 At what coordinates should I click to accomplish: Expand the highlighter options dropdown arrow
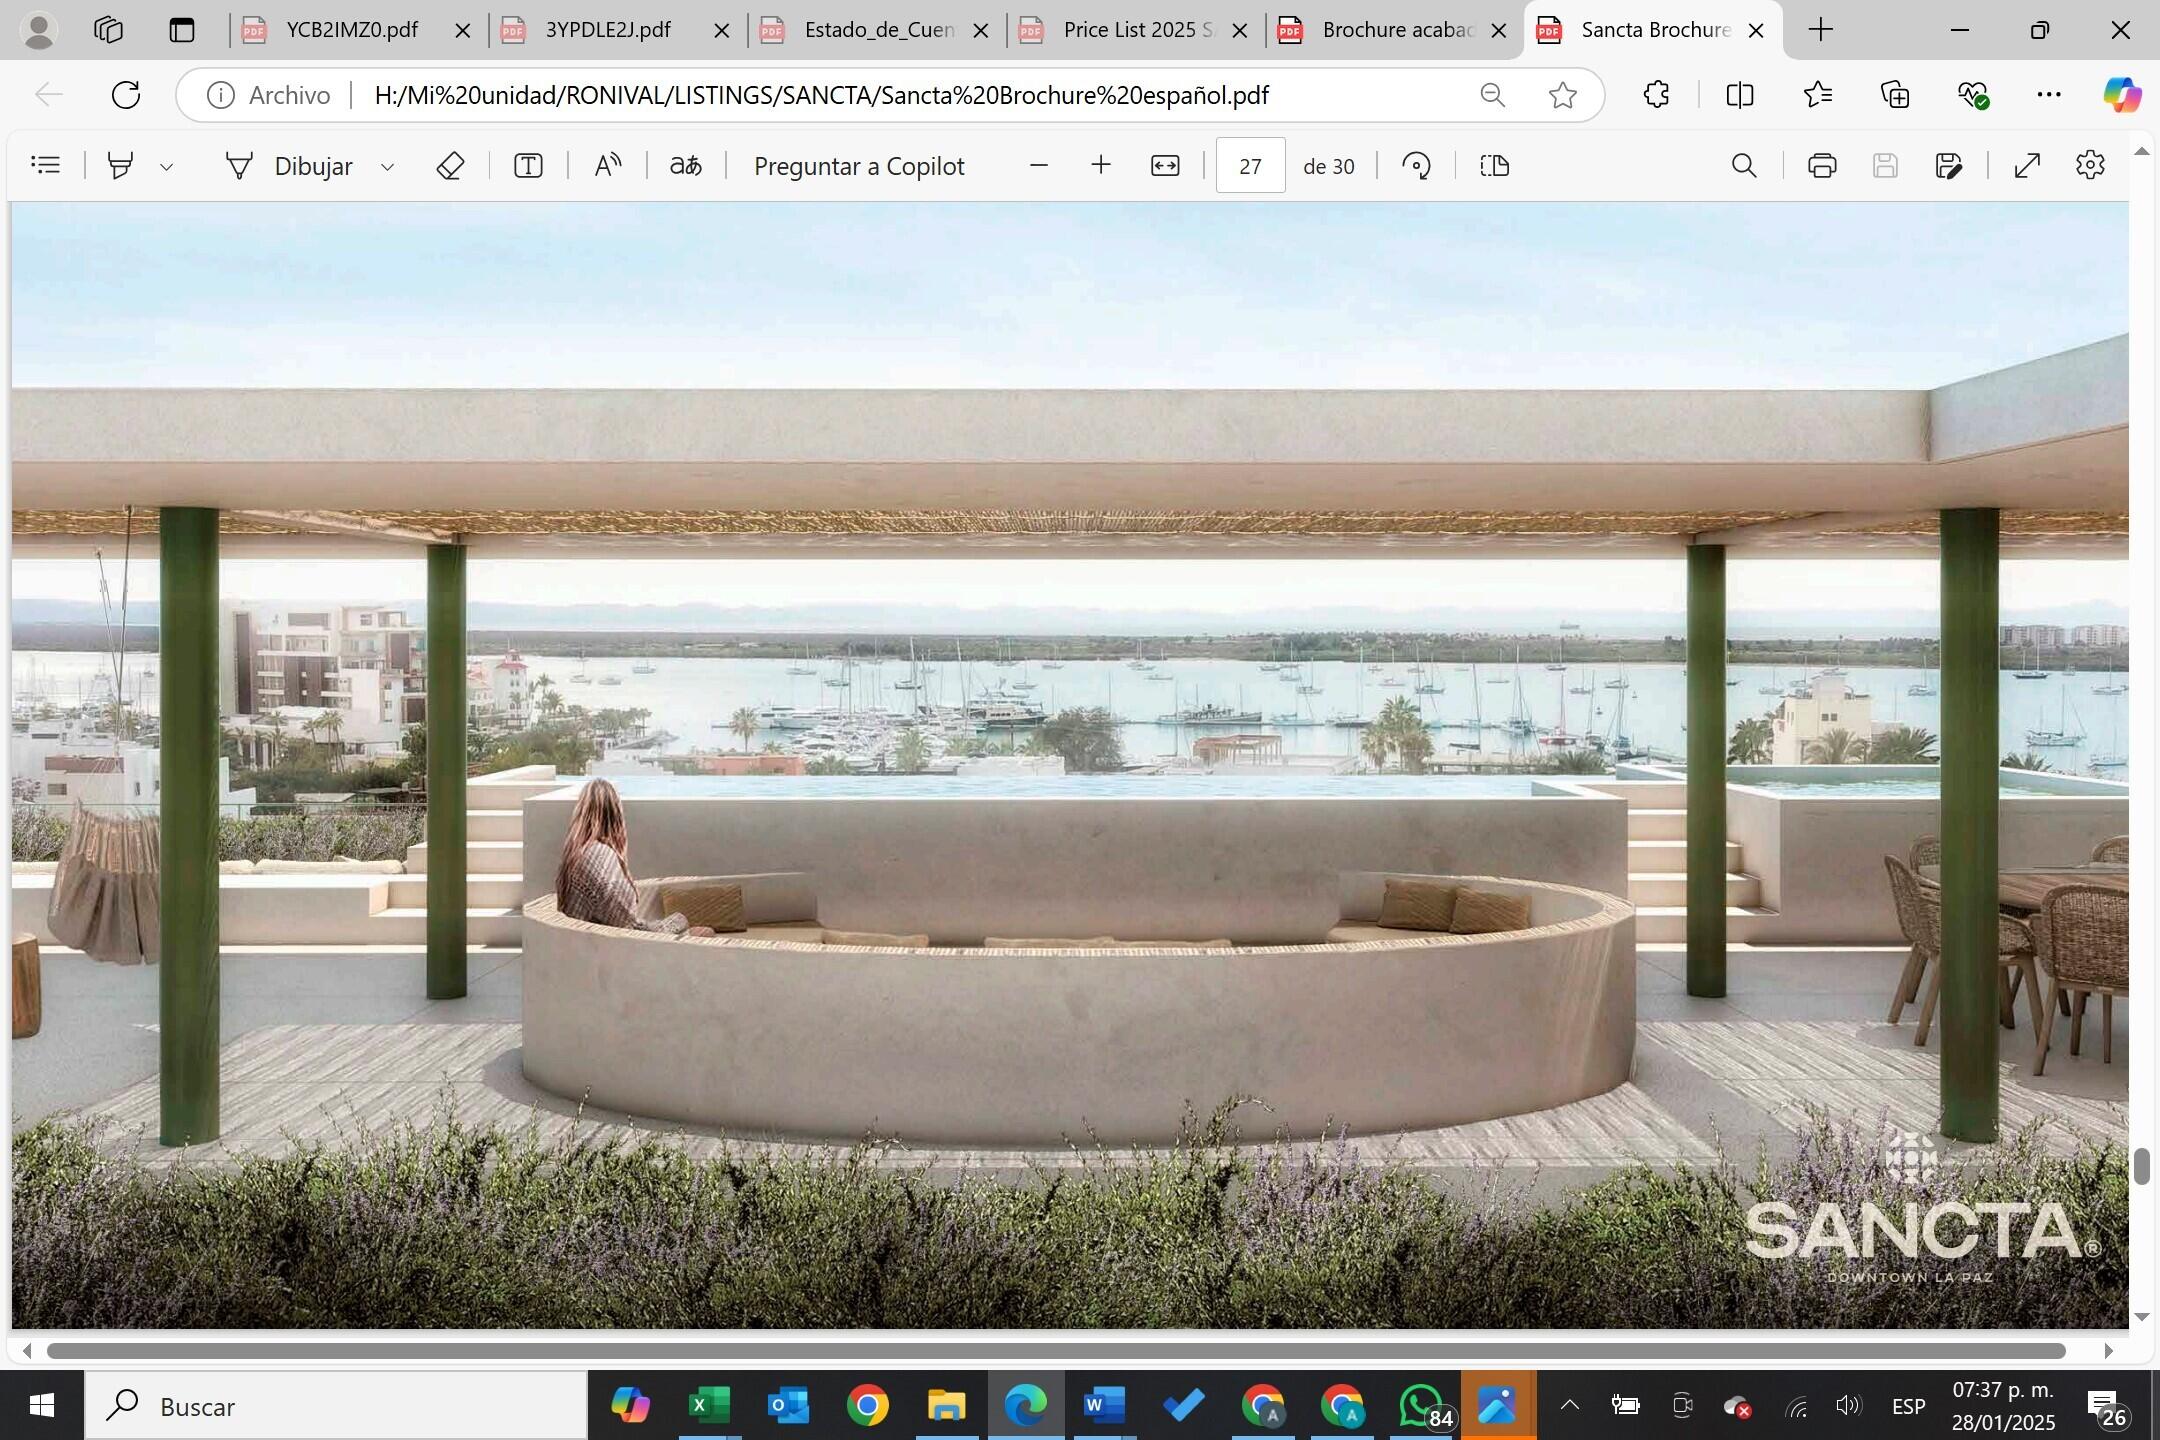pyautogui.click(x=167, y=167)
